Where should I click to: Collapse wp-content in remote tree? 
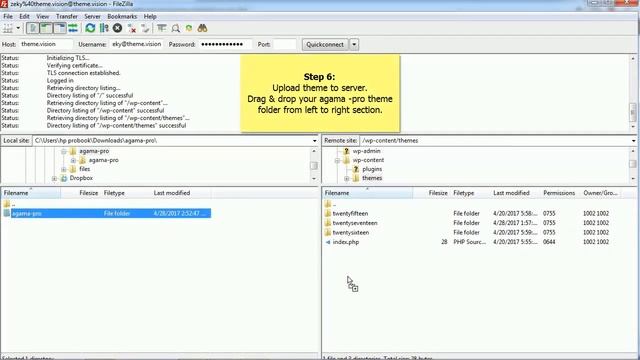pos(337,160)
